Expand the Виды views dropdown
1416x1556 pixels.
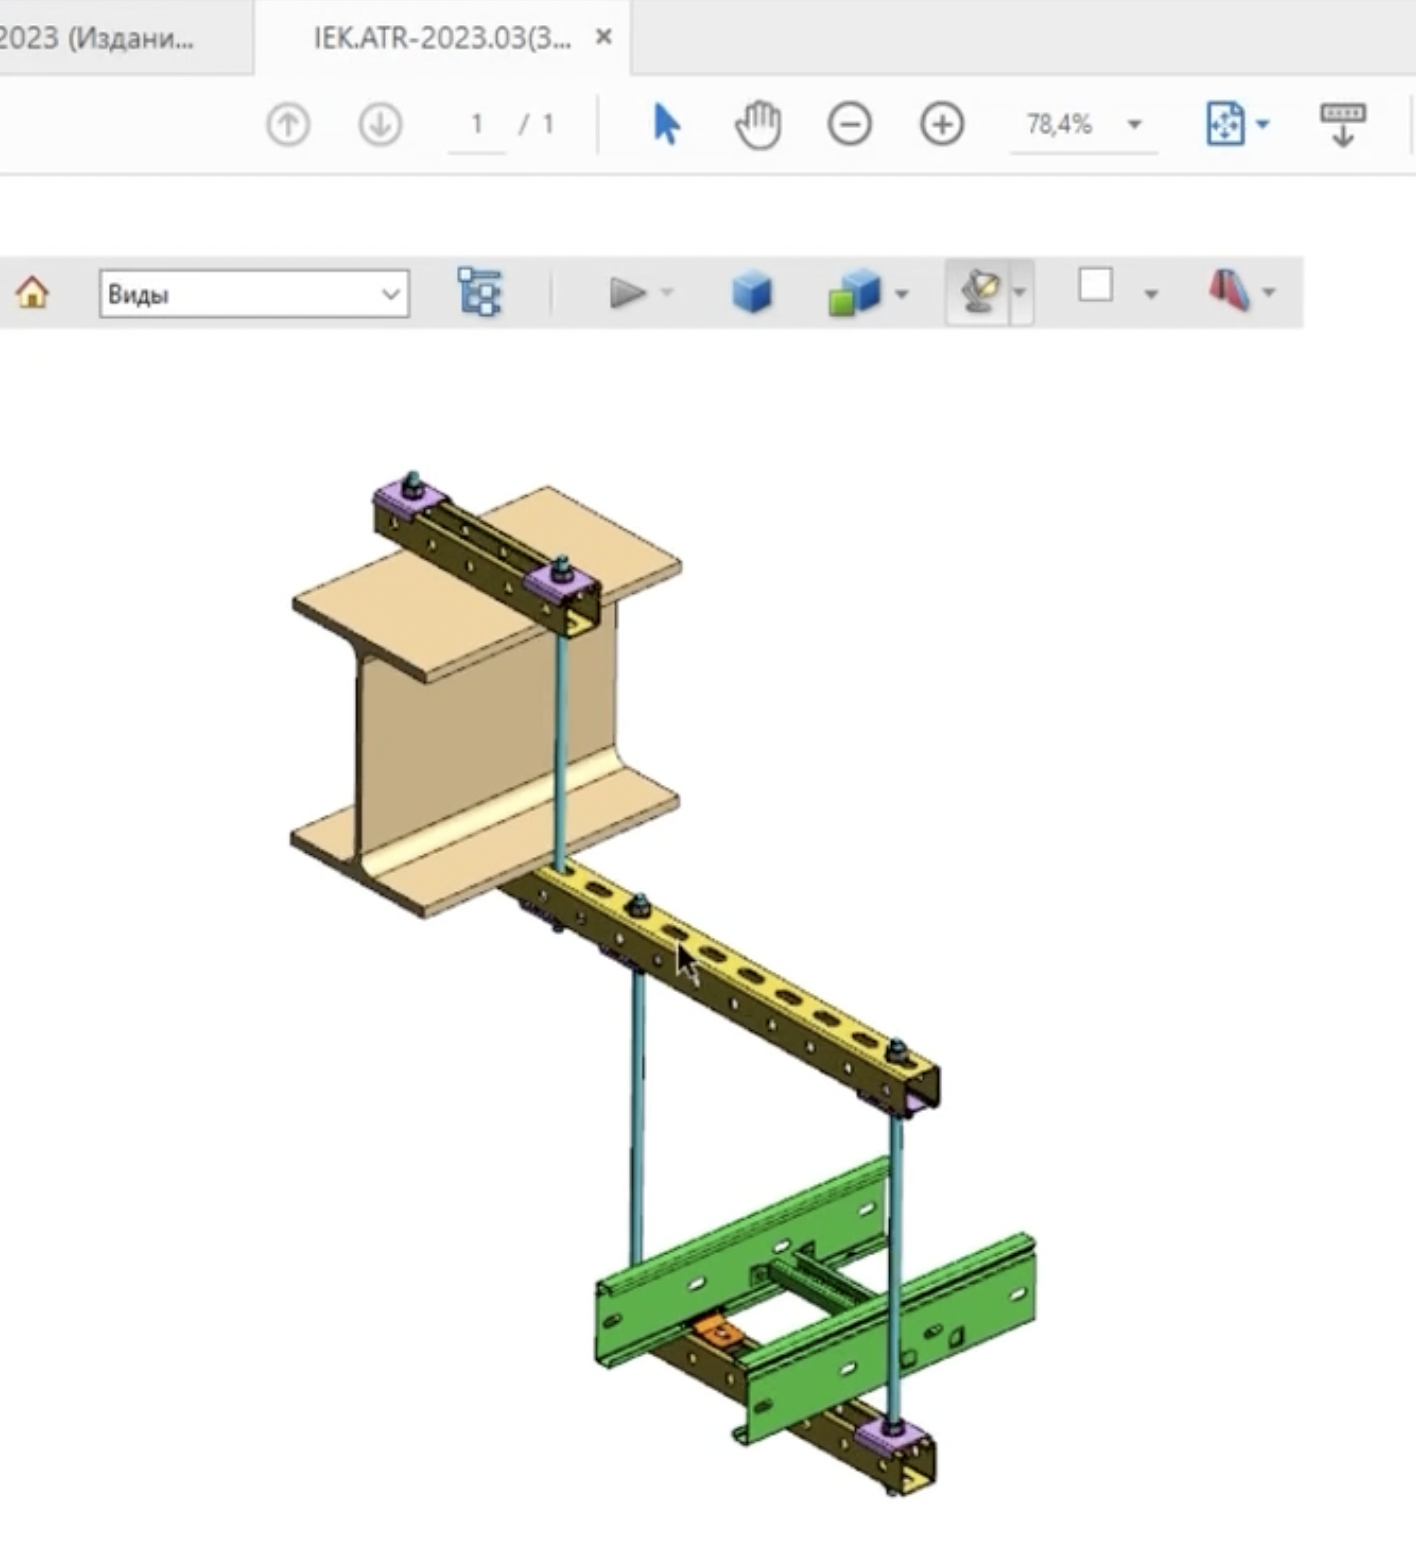tap(390, 294)
